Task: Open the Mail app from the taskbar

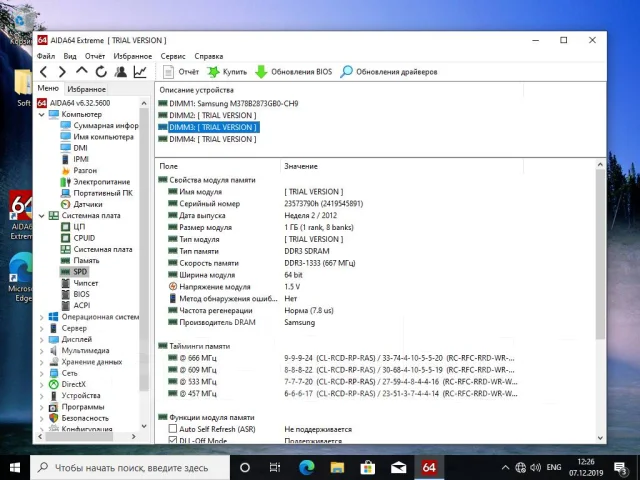Action: 398,468
